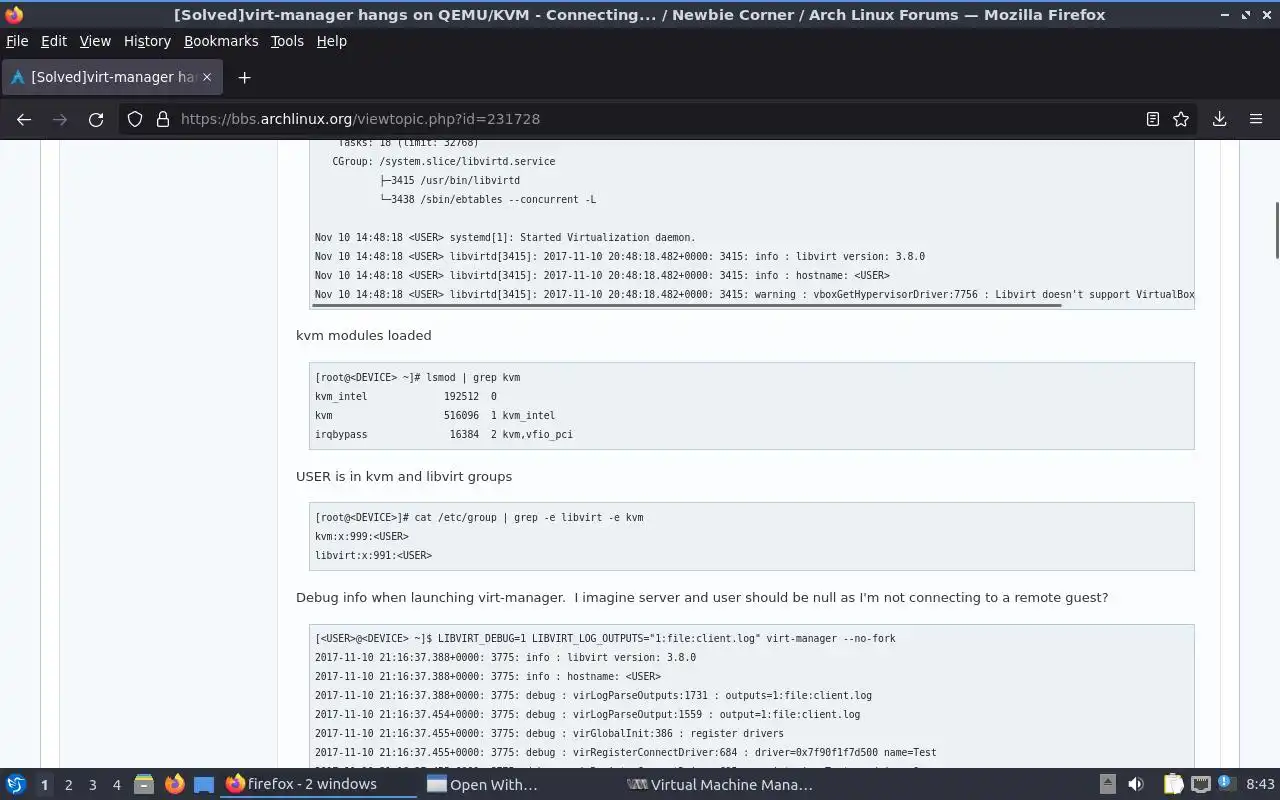This screenshot has height=800, width=1280.
Task: Open the tracking protection shield icon
Action: [135, 119]
